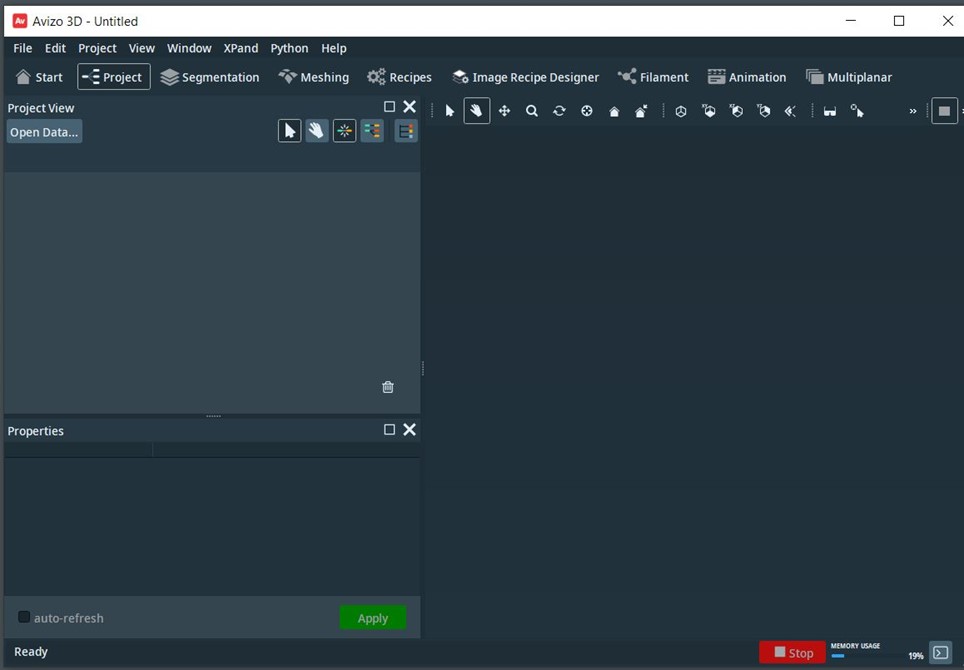Close the Properties panel

pos(409,429)
